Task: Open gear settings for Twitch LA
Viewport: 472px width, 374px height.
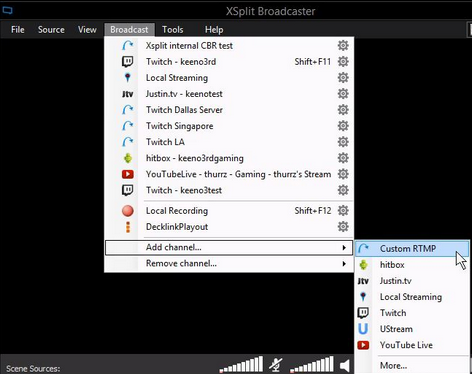Action: (343, 142)
